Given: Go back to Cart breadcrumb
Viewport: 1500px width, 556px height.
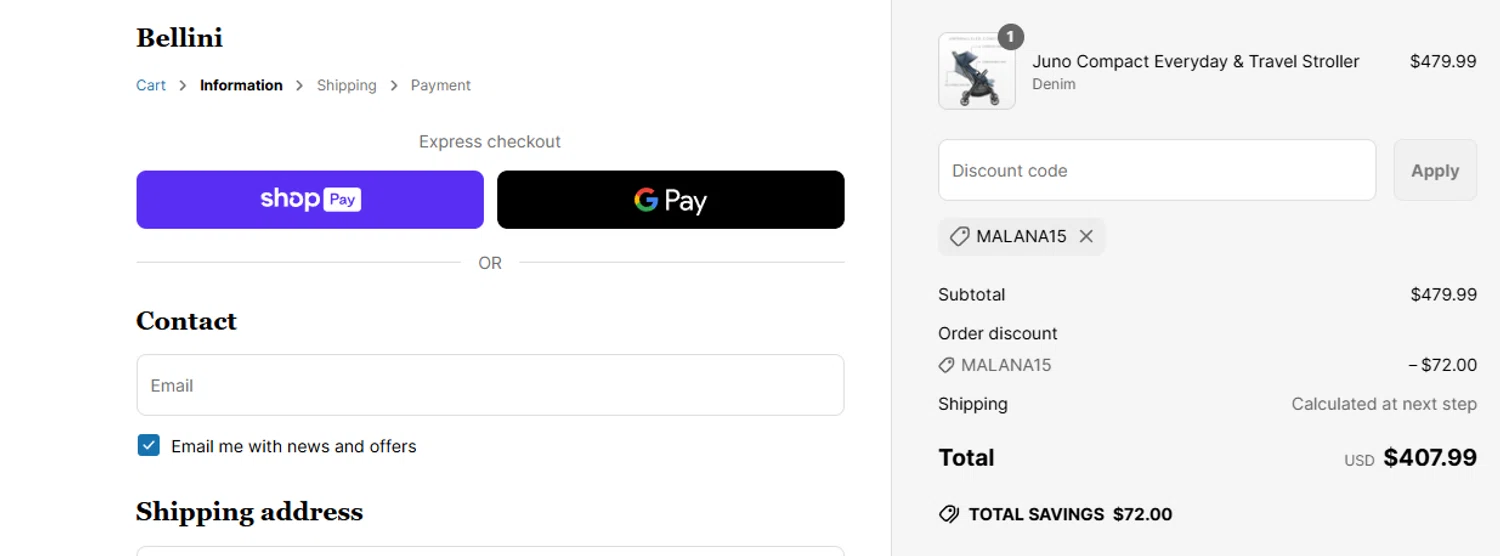Looking at the screenshot, I should (x=151, y=86).
